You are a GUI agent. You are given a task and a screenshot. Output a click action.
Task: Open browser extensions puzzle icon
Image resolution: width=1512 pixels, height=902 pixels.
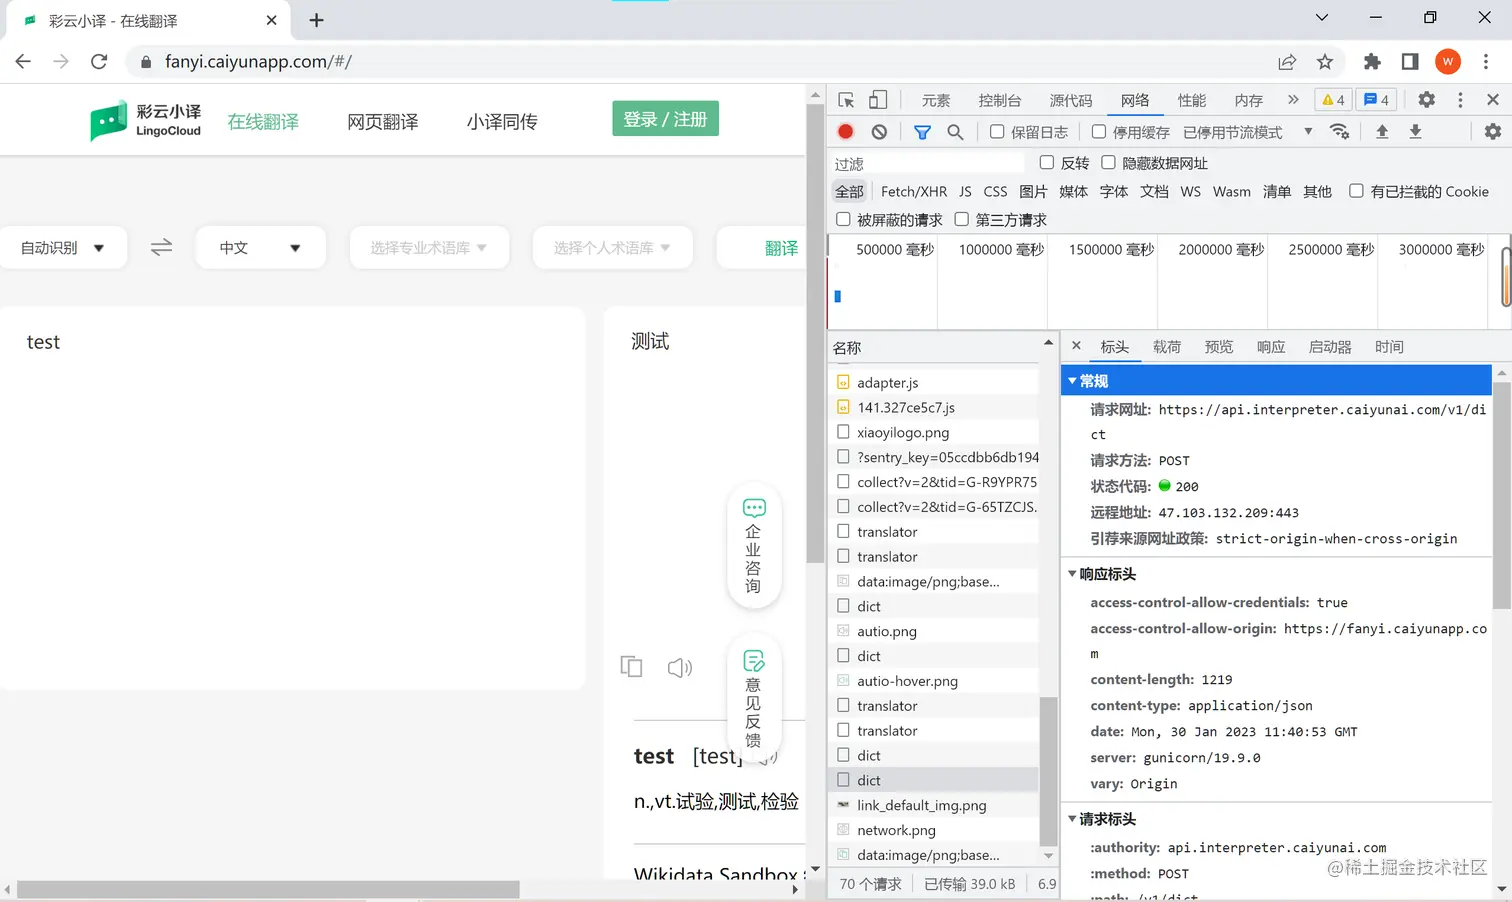pyautogui.click(x=1372, y=62)
